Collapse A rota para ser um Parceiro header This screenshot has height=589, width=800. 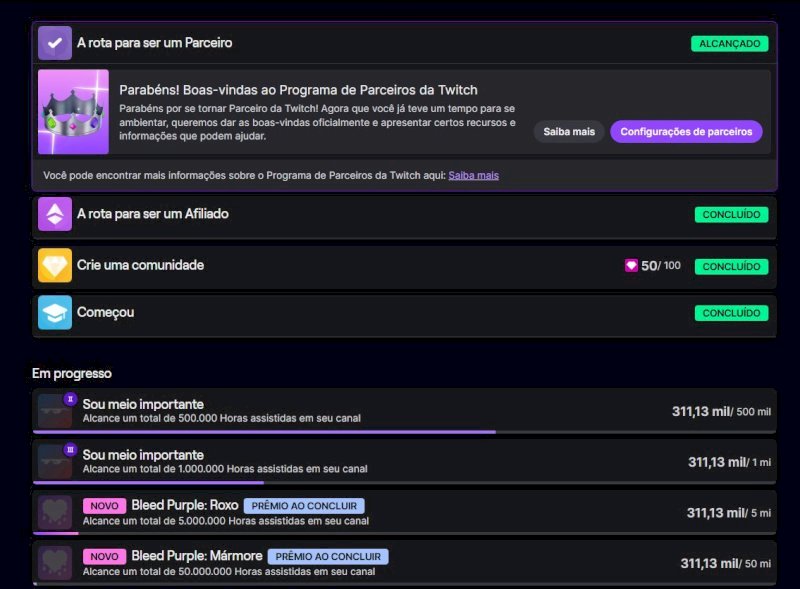click(404, 43)
